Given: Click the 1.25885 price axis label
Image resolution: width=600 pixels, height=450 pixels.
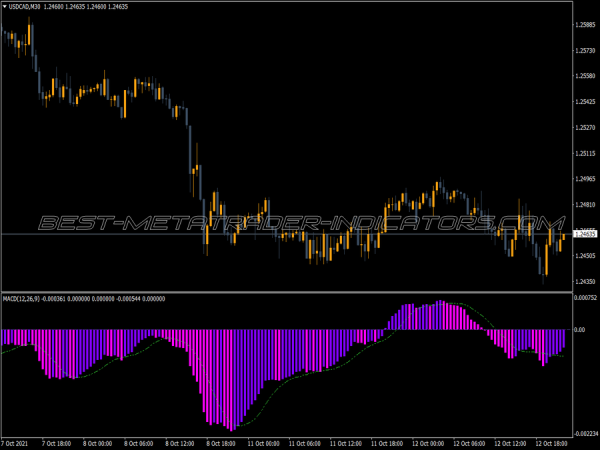Looking at the screenshot, I should coord(585,25).
